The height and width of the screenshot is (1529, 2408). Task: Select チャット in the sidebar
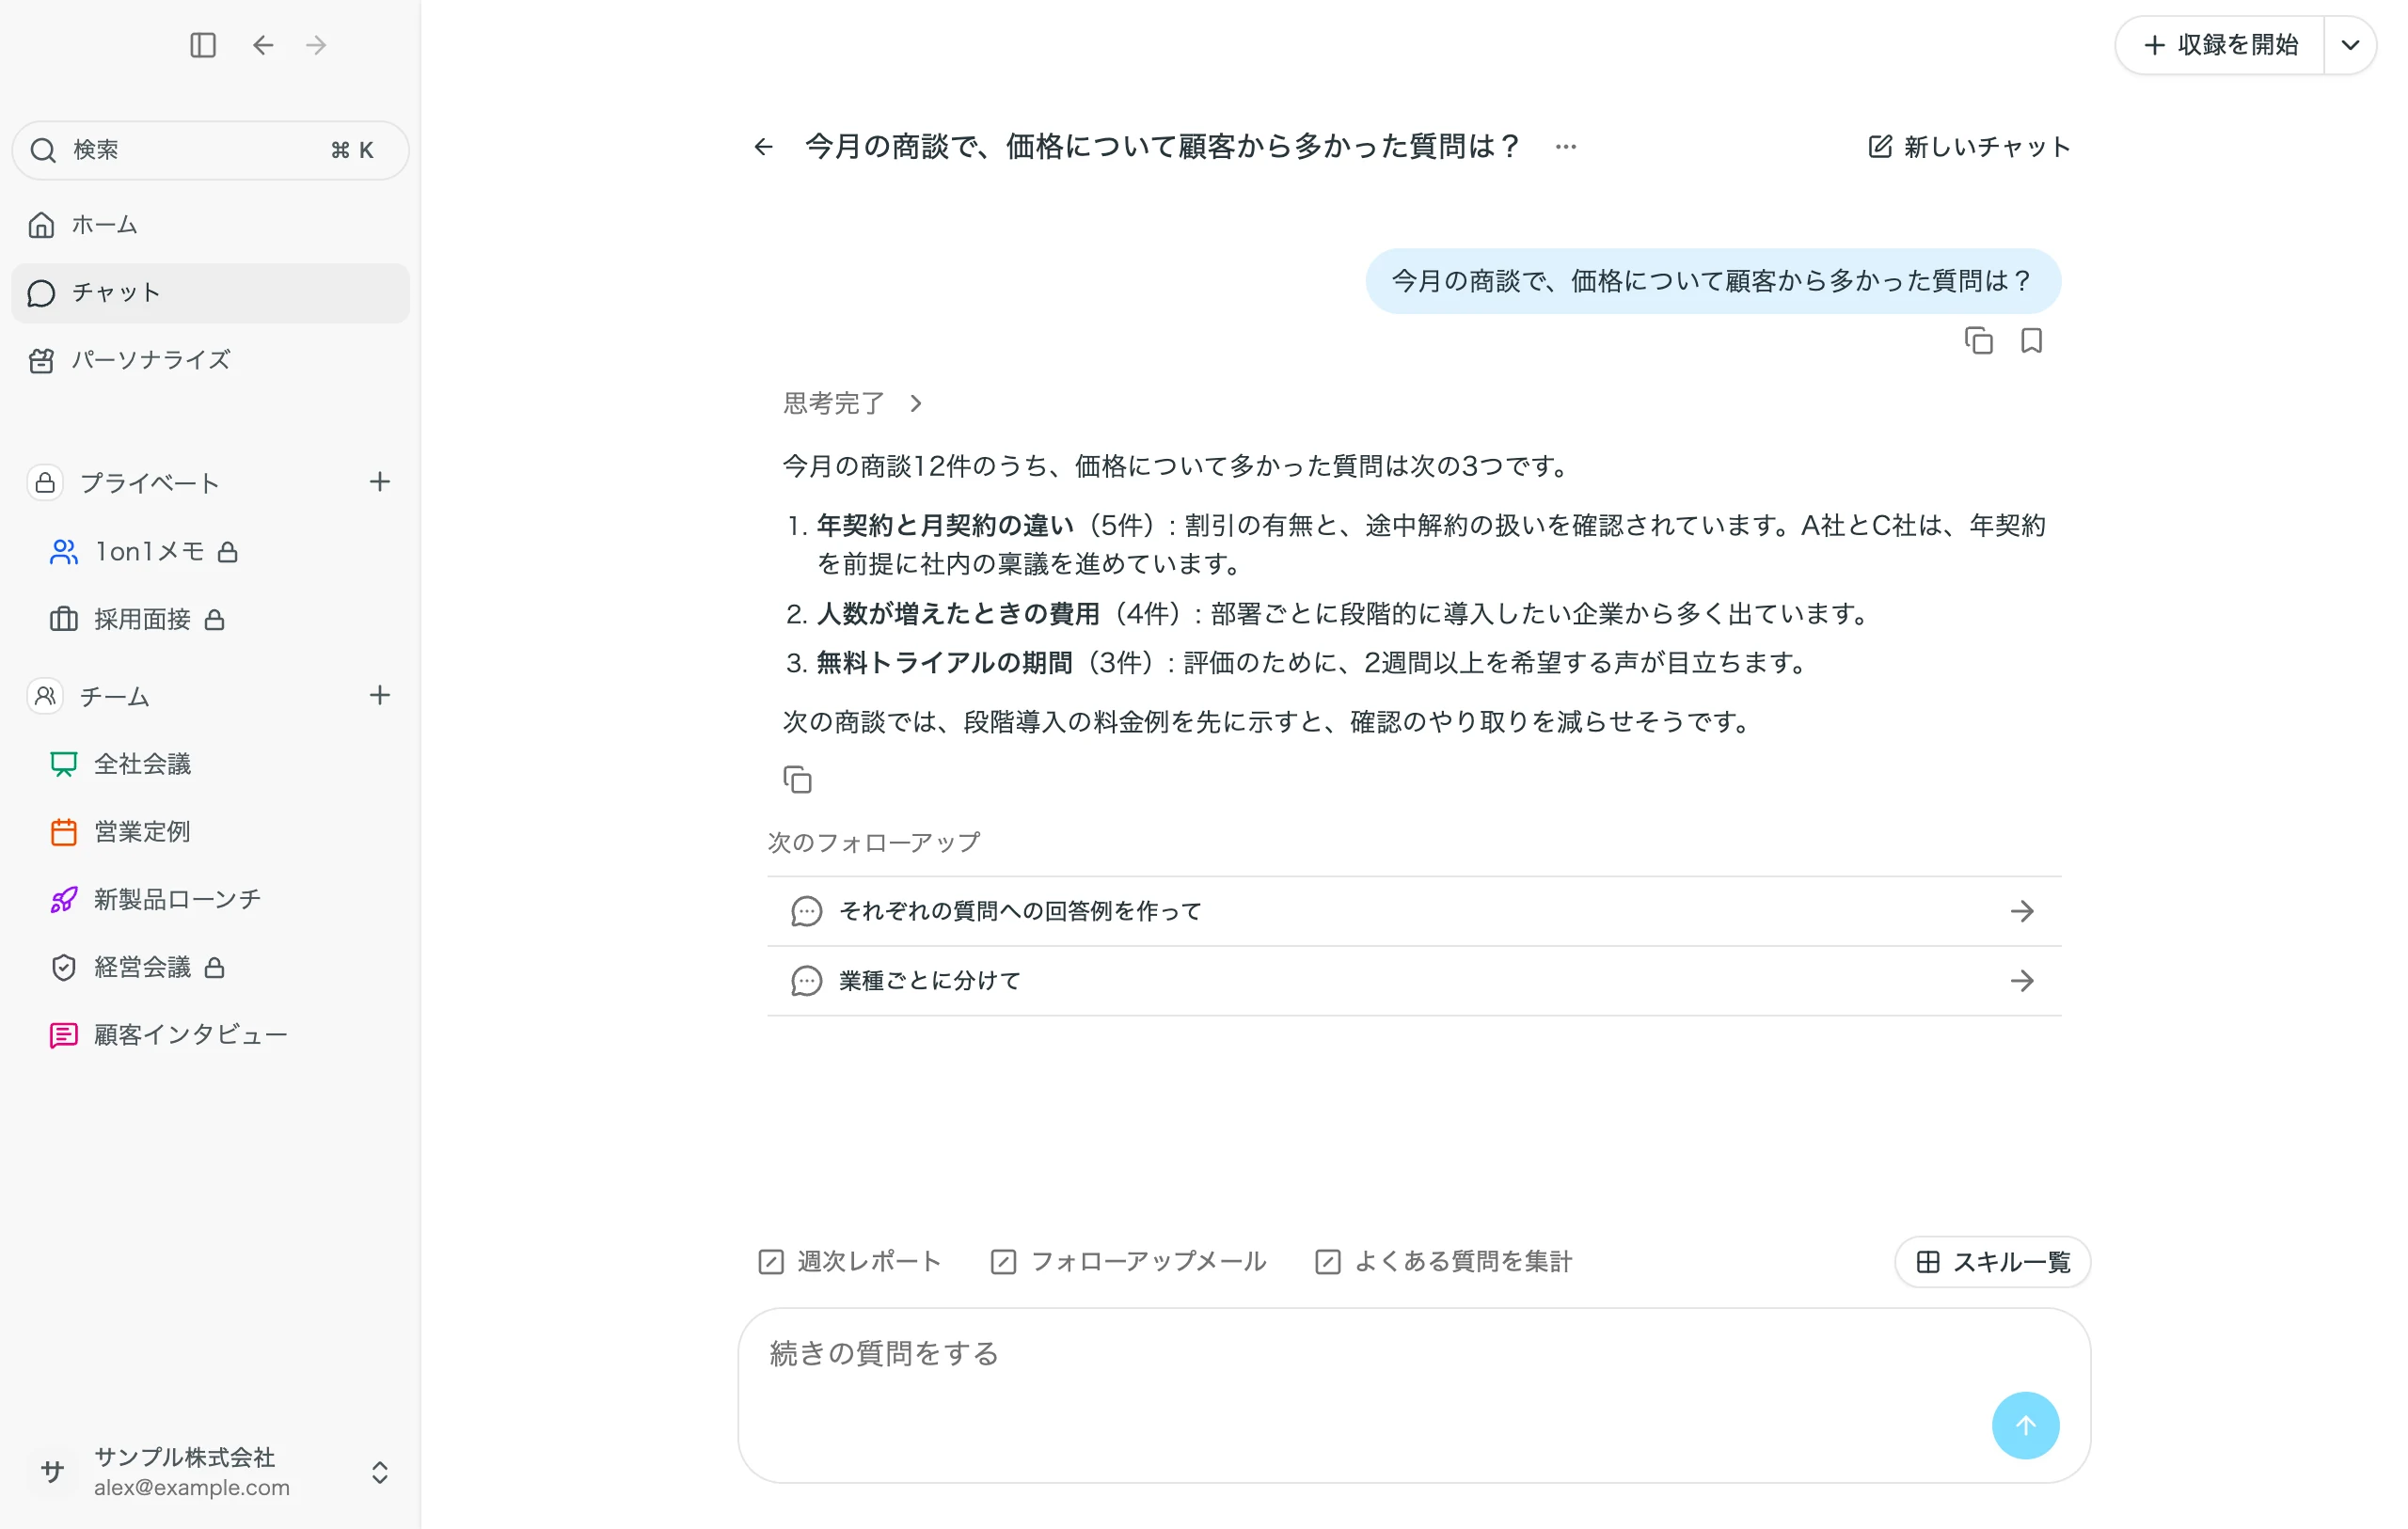pos(210,293)
